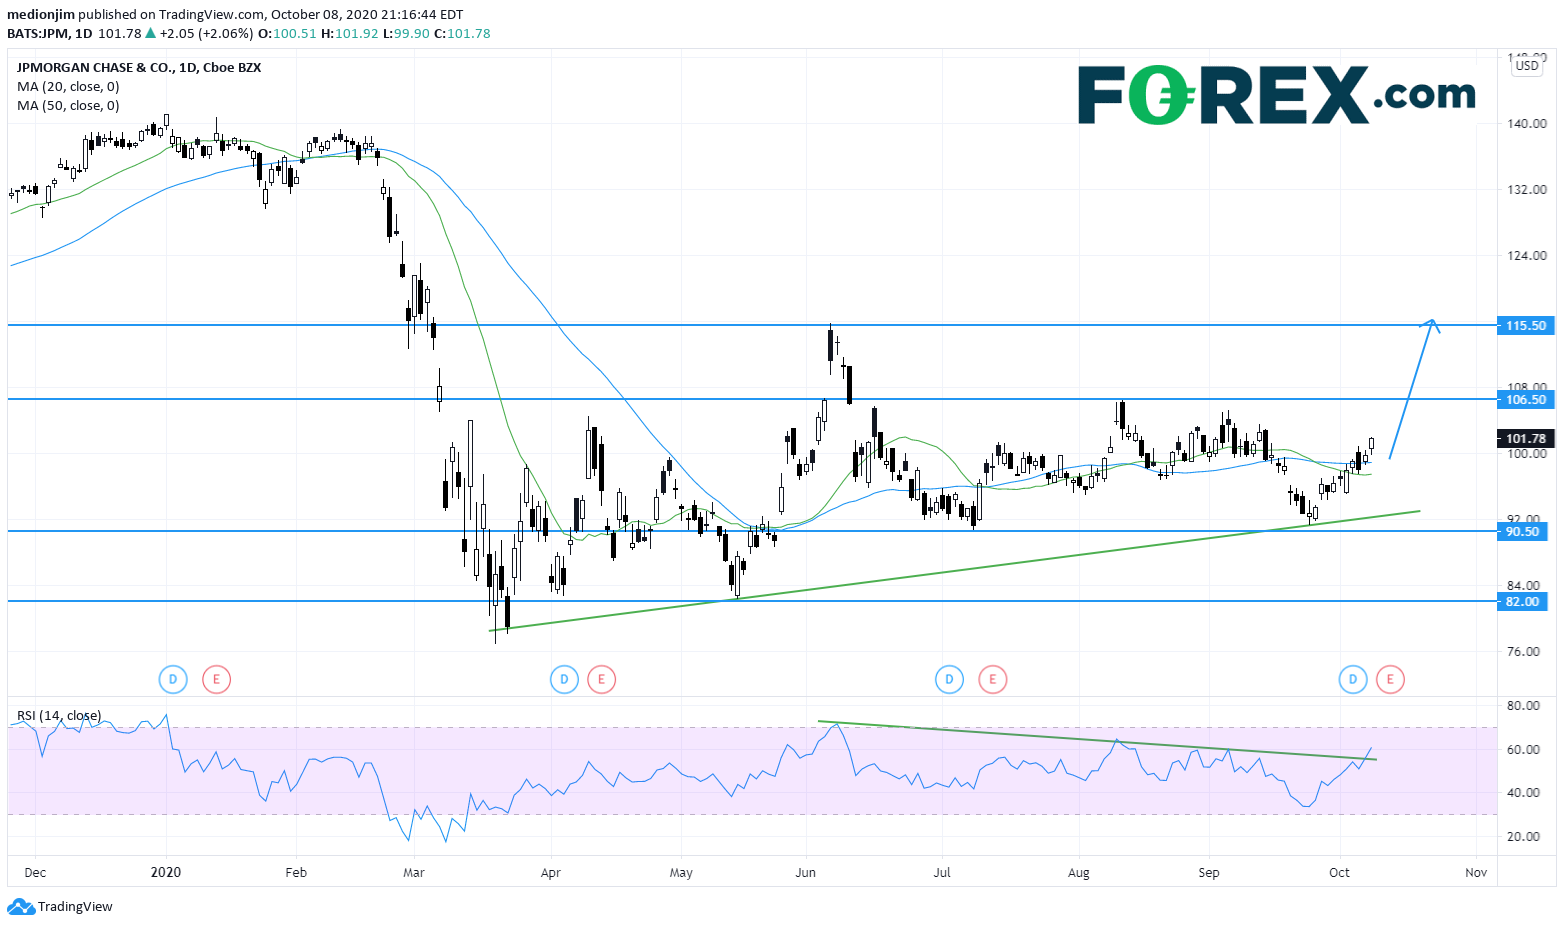Click the L:99.90 low value in header
The height and width of the screenshot is (927, 1564).
click(406, 33)
